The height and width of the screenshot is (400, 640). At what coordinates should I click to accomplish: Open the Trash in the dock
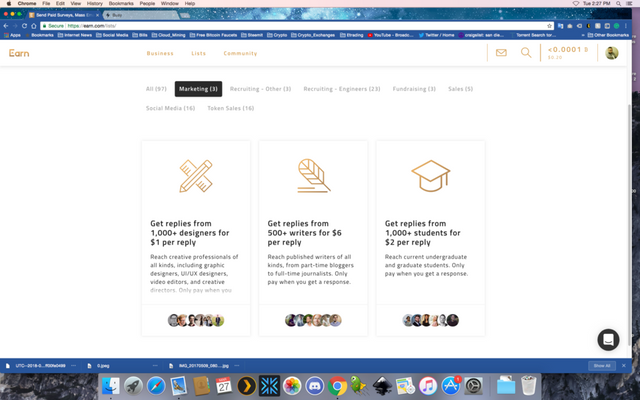coord(529,385)
